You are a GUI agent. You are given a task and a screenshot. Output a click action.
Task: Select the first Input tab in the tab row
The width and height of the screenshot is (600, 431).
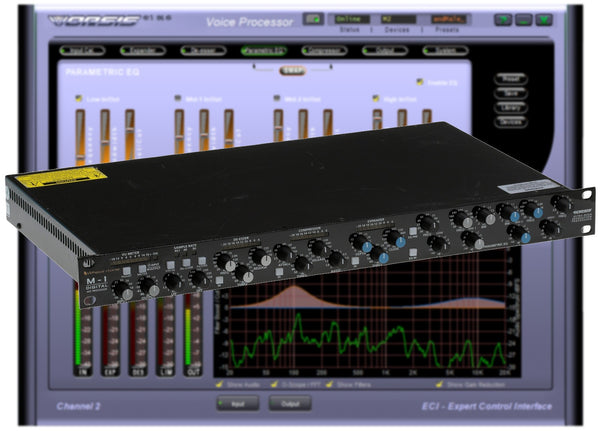pyautogui.click(x=82, y=51)
